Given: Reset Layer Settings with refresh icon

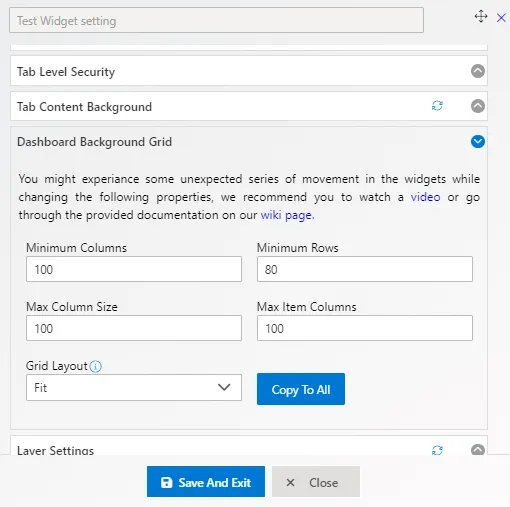Looking at the screenshot, I should click(437, 450).
